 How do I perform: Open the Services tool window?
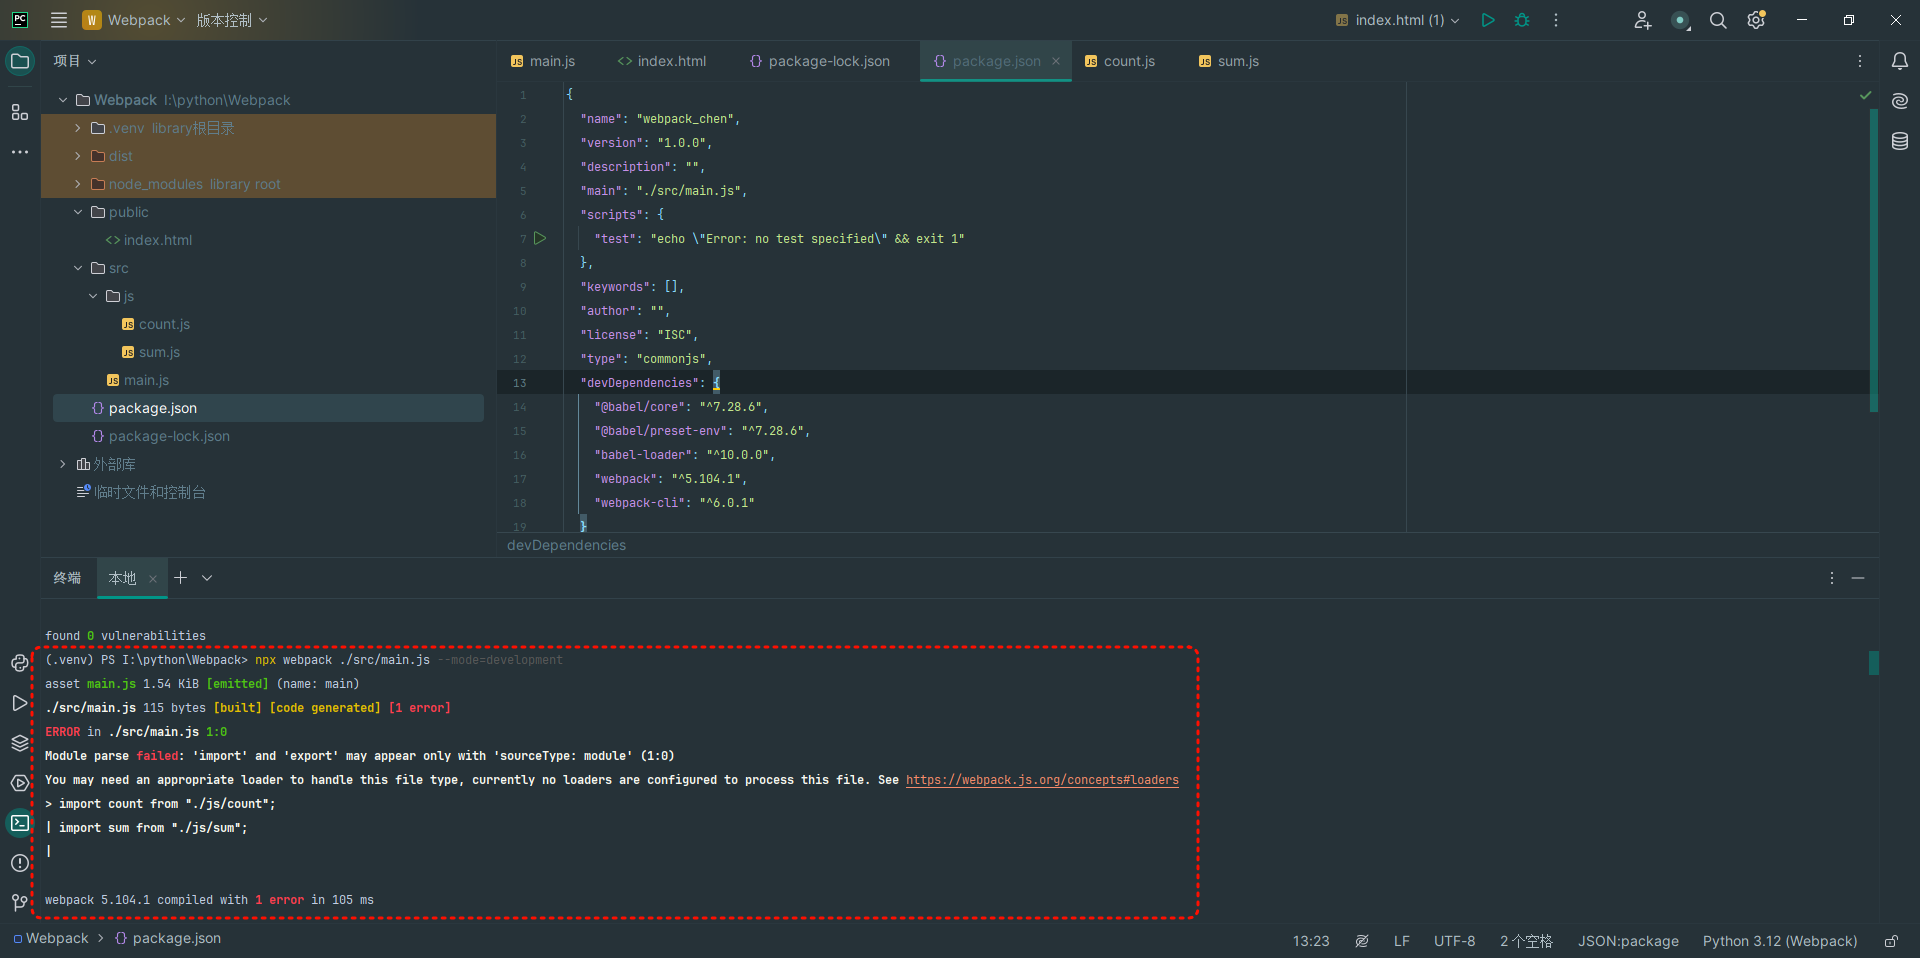coord(20,783)
